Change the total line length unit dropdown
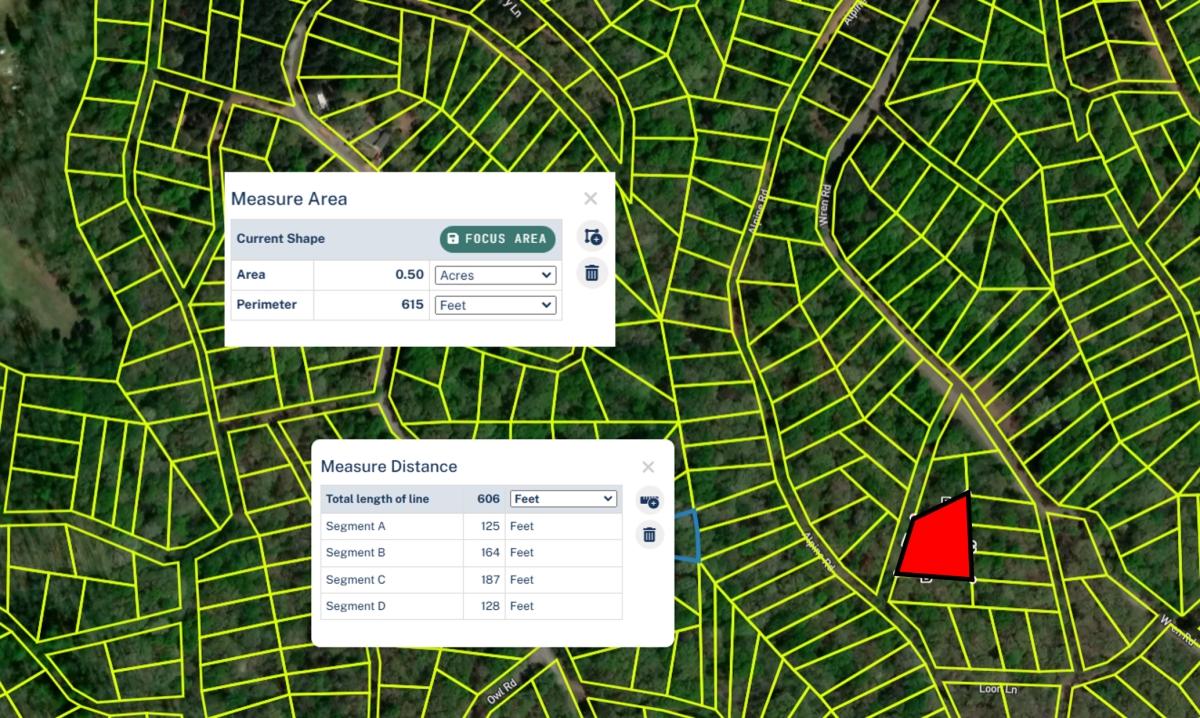Viewport: 1200px width, 718px height. point(563,499)
